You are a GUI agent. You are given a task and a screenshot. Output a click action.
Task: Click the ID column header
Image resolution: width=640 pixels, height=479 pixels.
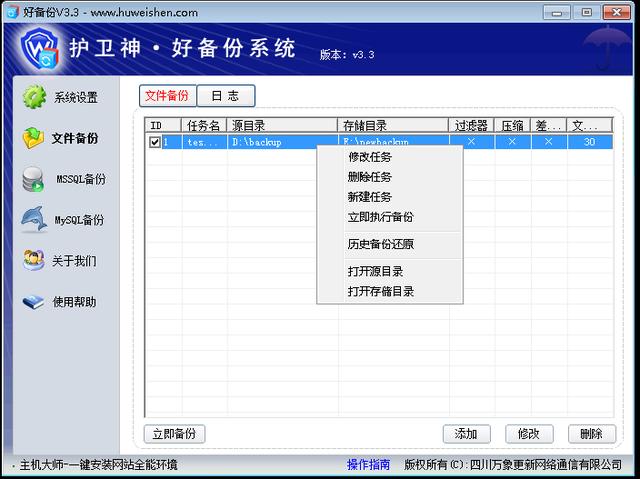[x=163, y=125]
